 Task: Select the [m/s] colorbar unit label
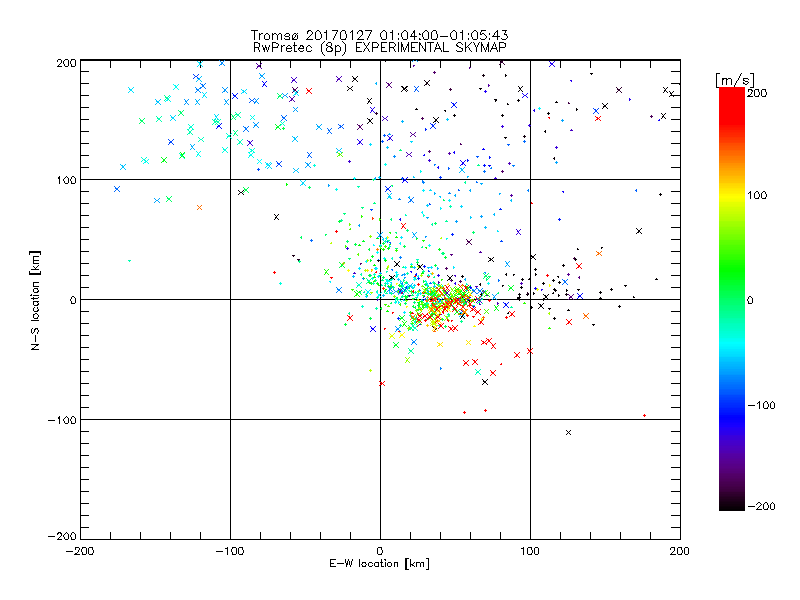[x=735, y=80]
